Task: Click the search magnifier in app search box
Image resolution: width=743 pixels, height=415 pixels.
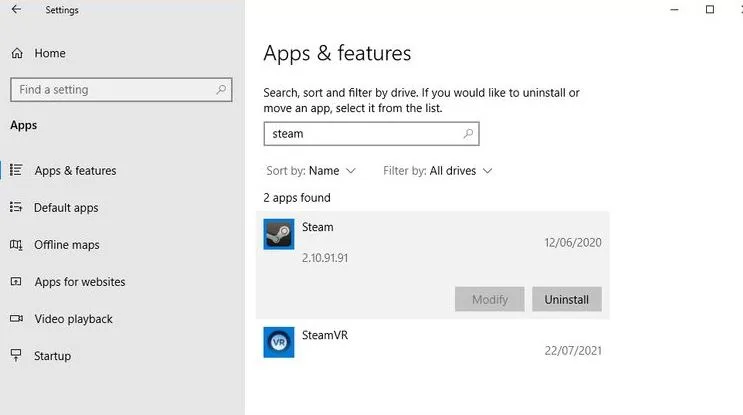Action: [468, 134]
